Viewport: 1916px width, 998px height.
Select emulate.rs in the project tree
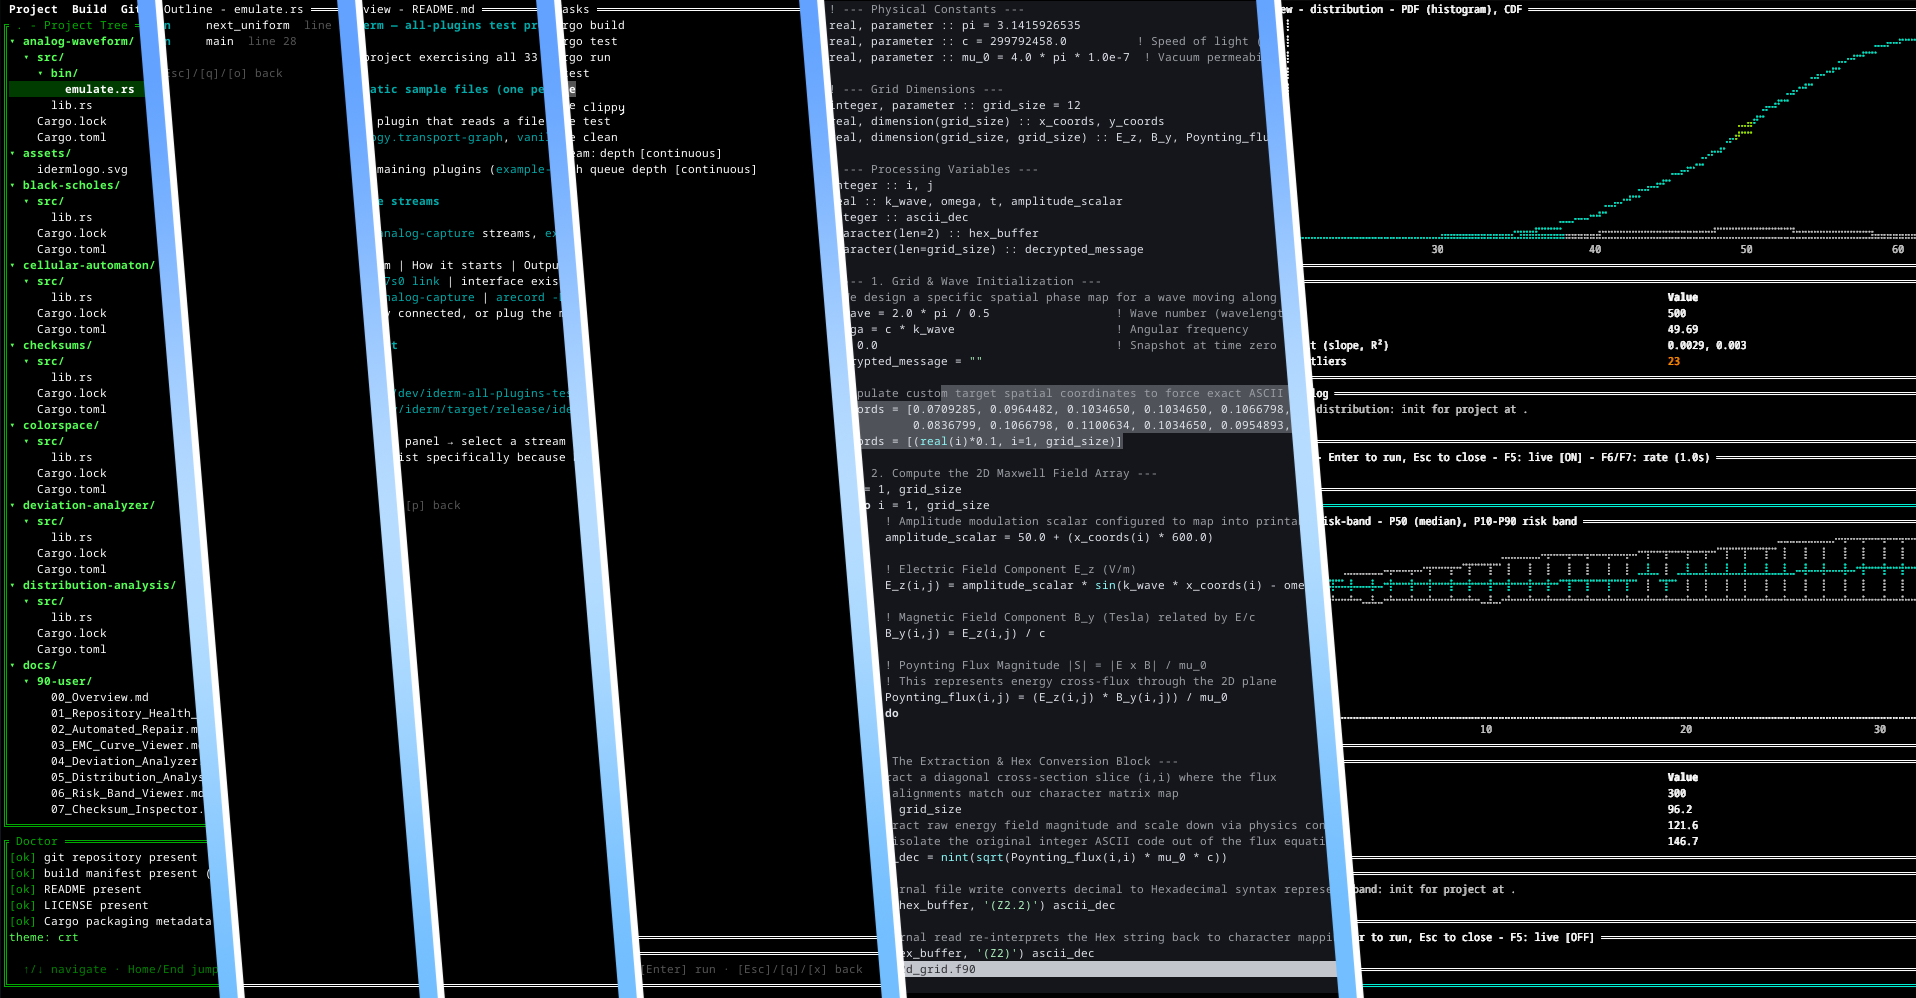click(99, 89)
